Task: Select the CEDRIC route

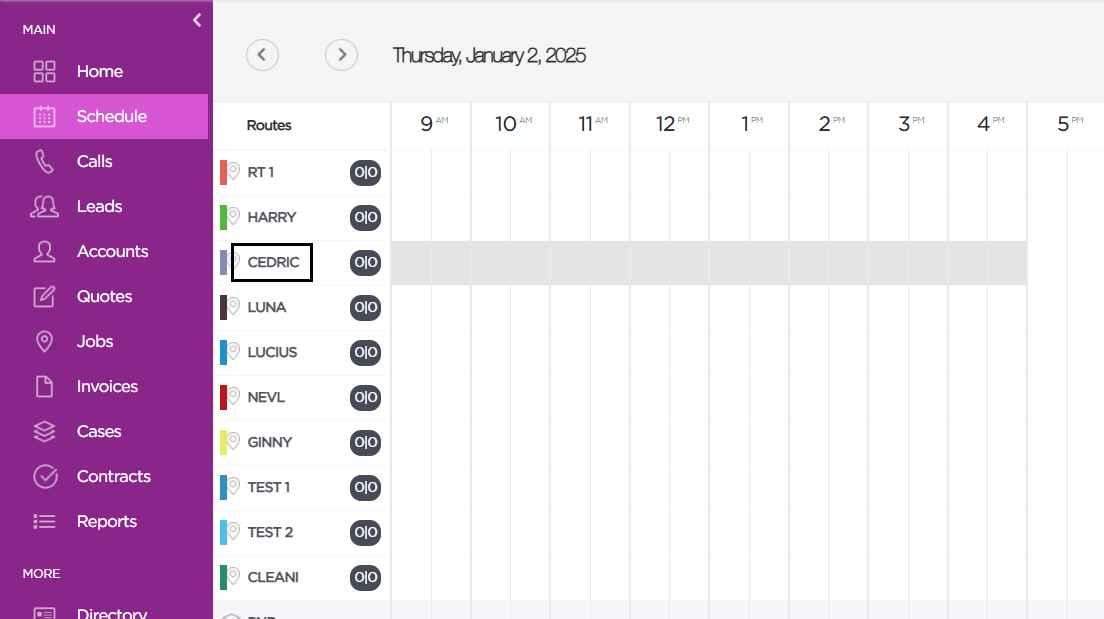Action: pos(273,262)
